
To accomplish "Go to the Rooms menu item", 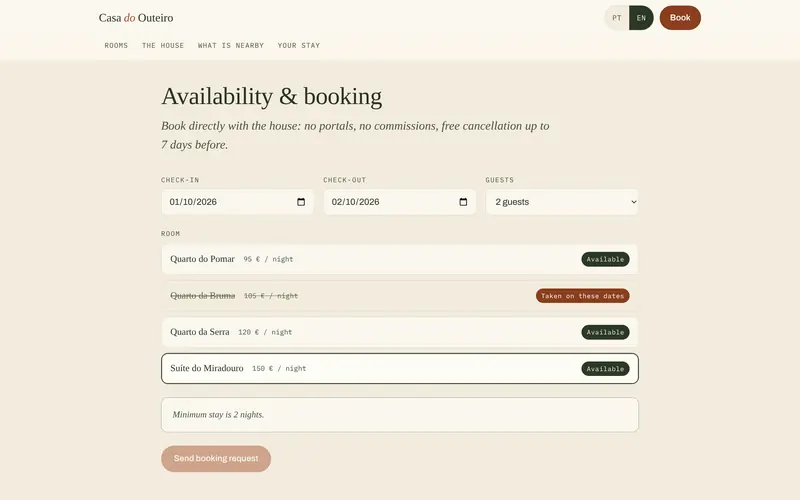I will click(116, 45).
